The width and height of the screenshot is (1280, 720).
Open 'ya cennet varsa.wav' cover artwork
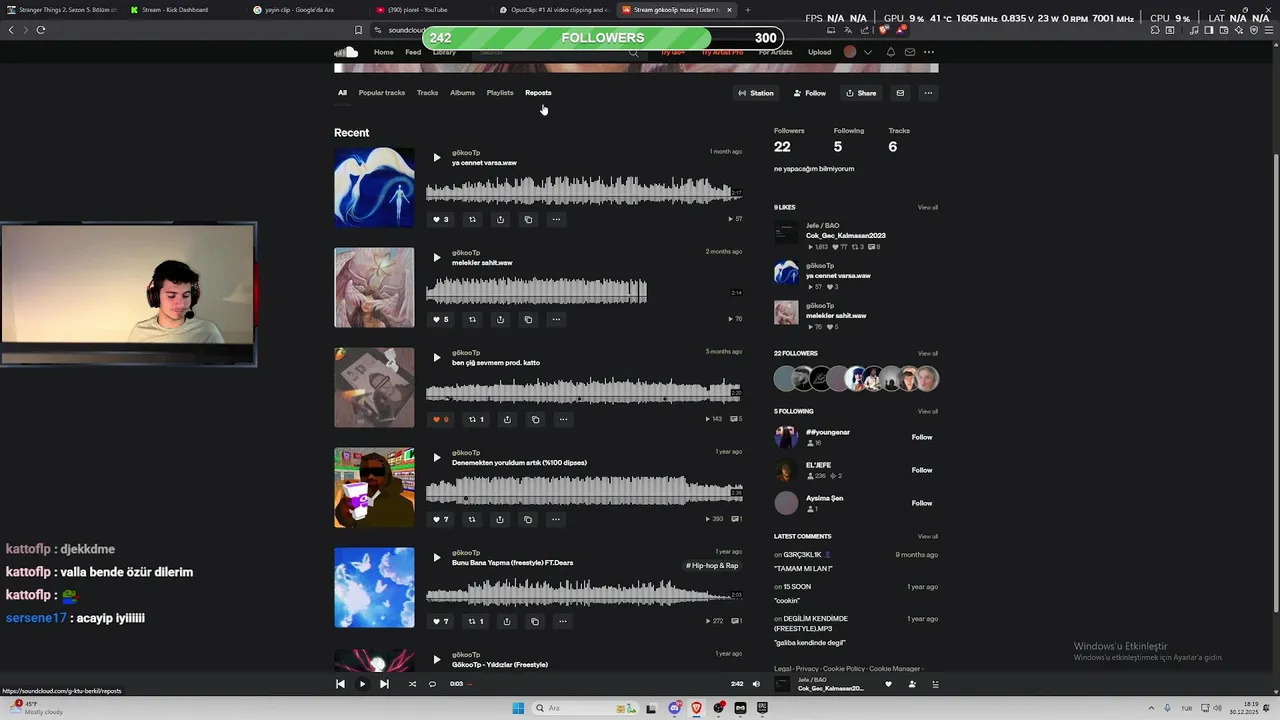pyautogui.click(x=374, y=187)
